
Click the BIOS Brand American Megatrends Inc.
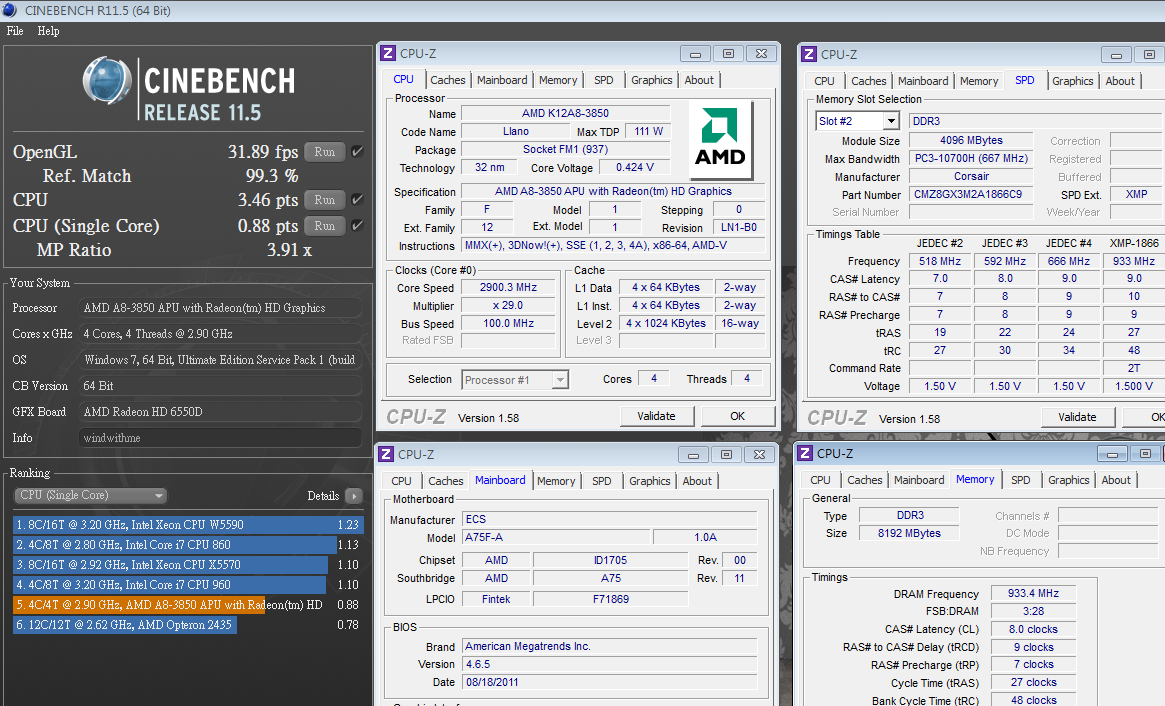(x=609, y=646)
